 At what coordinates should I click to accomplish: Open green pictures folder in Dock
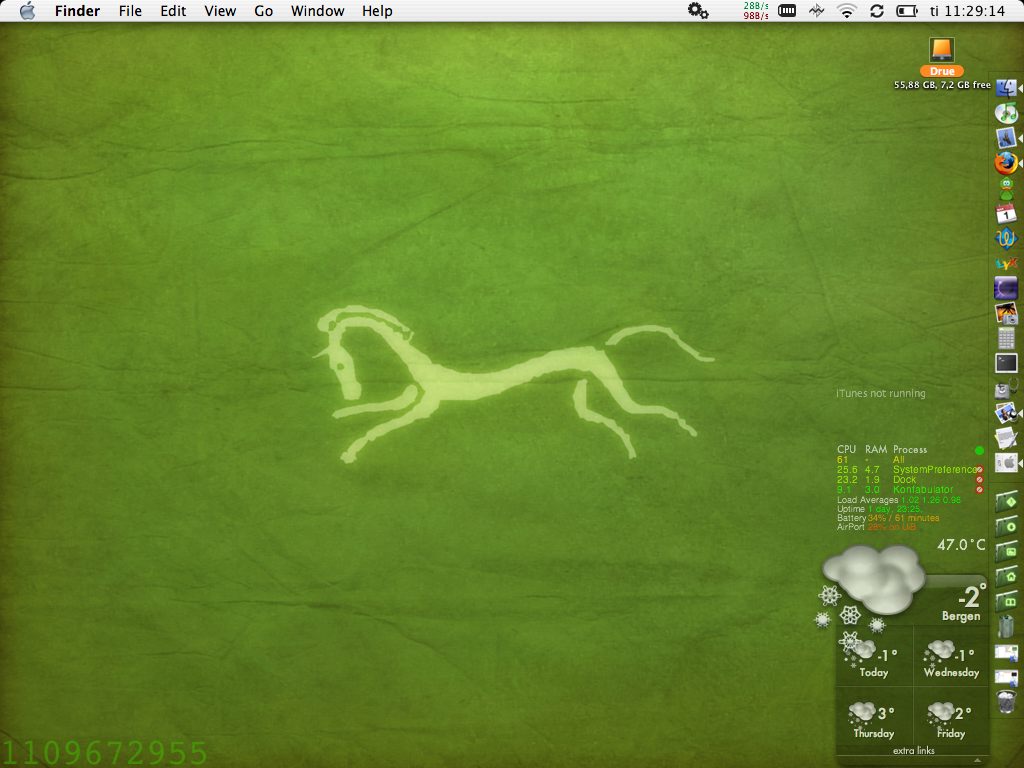coord(1006,551)
